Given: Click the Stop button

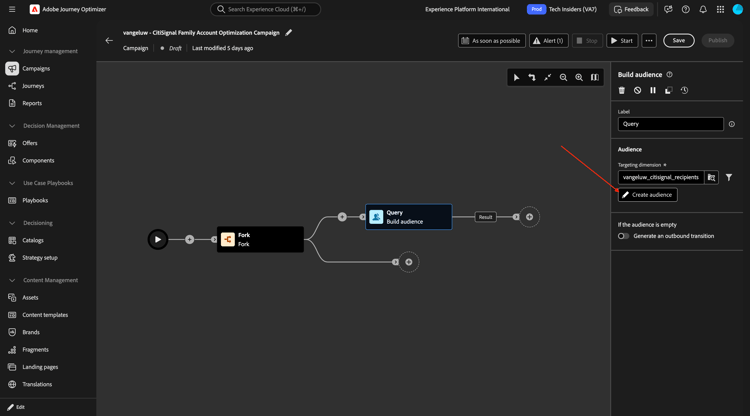Looking at the screenshot, I should click(x=587, y=41).
